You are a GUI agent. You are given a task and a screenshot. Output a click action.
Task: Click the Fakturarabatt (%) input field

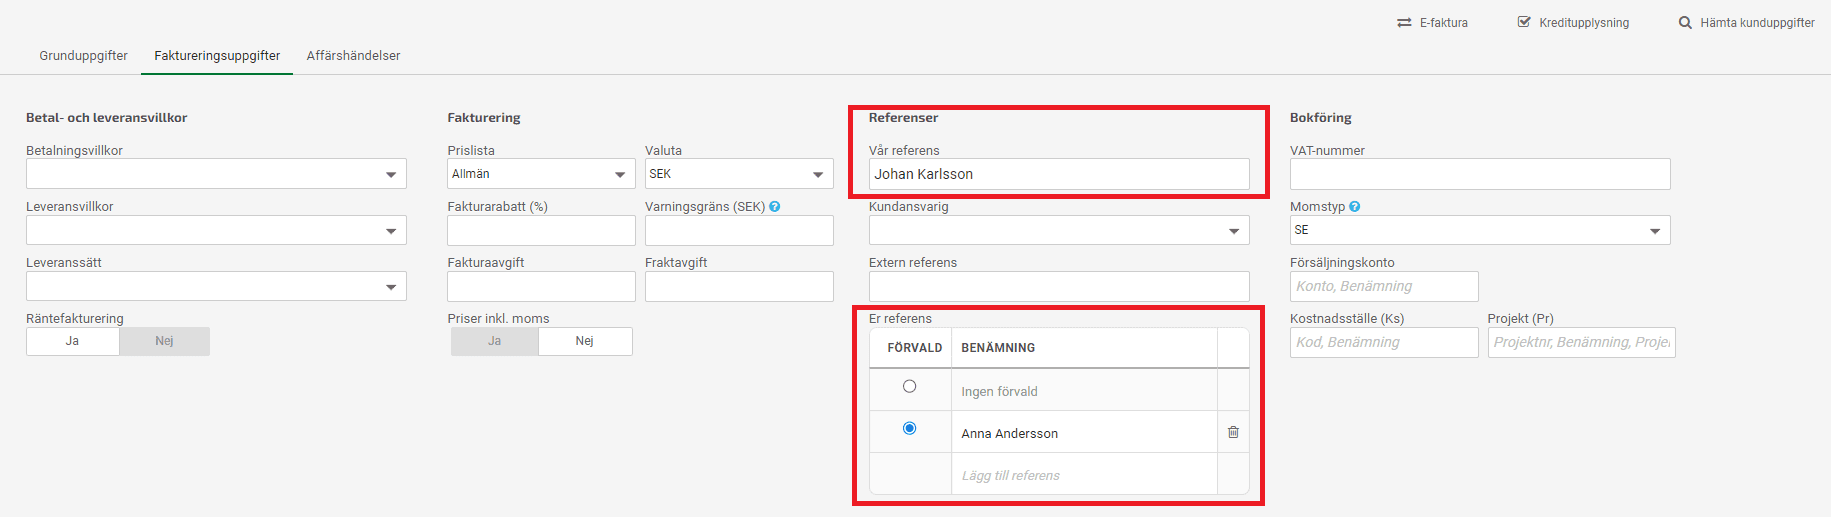point(541,230)
